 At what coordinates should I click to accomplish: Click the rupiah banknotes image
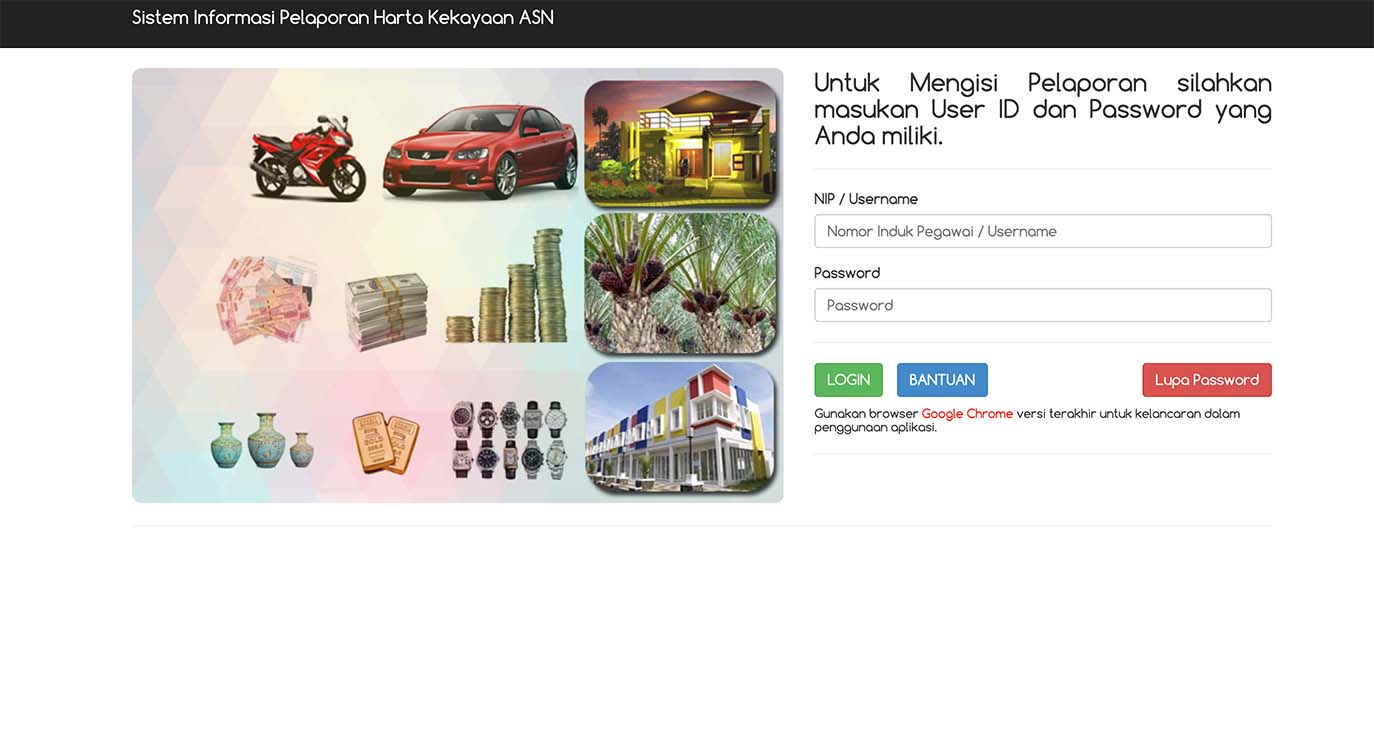click(x=267, y=298)
